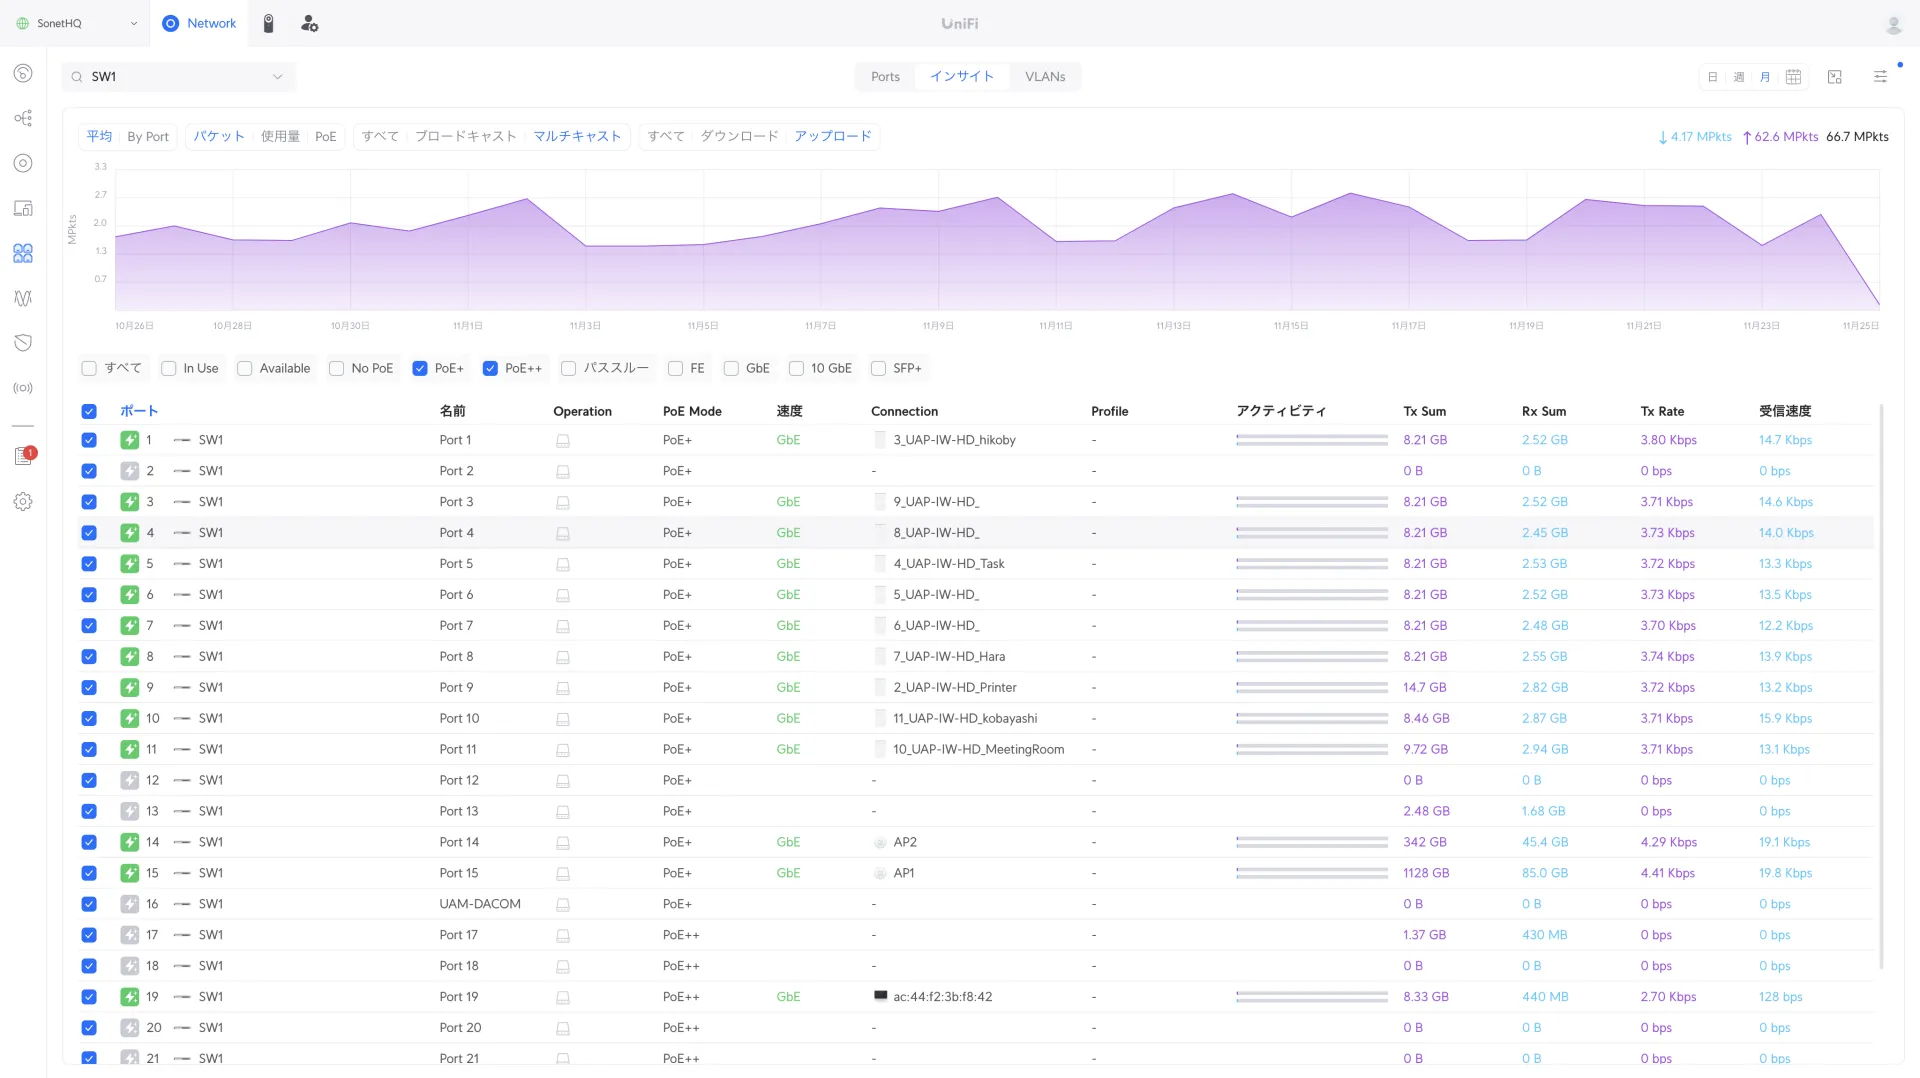This screenshot has width=1920, height=1078.
Task: Open the calendar date picker icon
Action: 1793,77
